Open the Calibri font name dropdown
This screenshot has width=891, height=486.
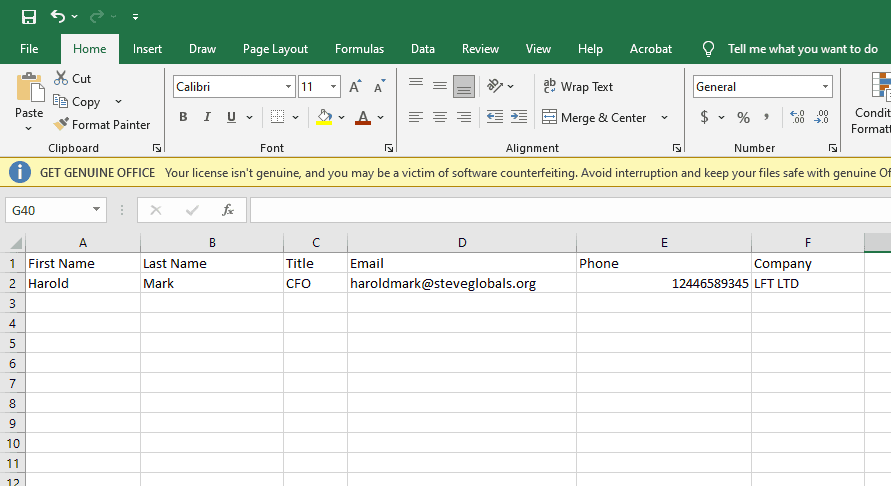[288, 87]
